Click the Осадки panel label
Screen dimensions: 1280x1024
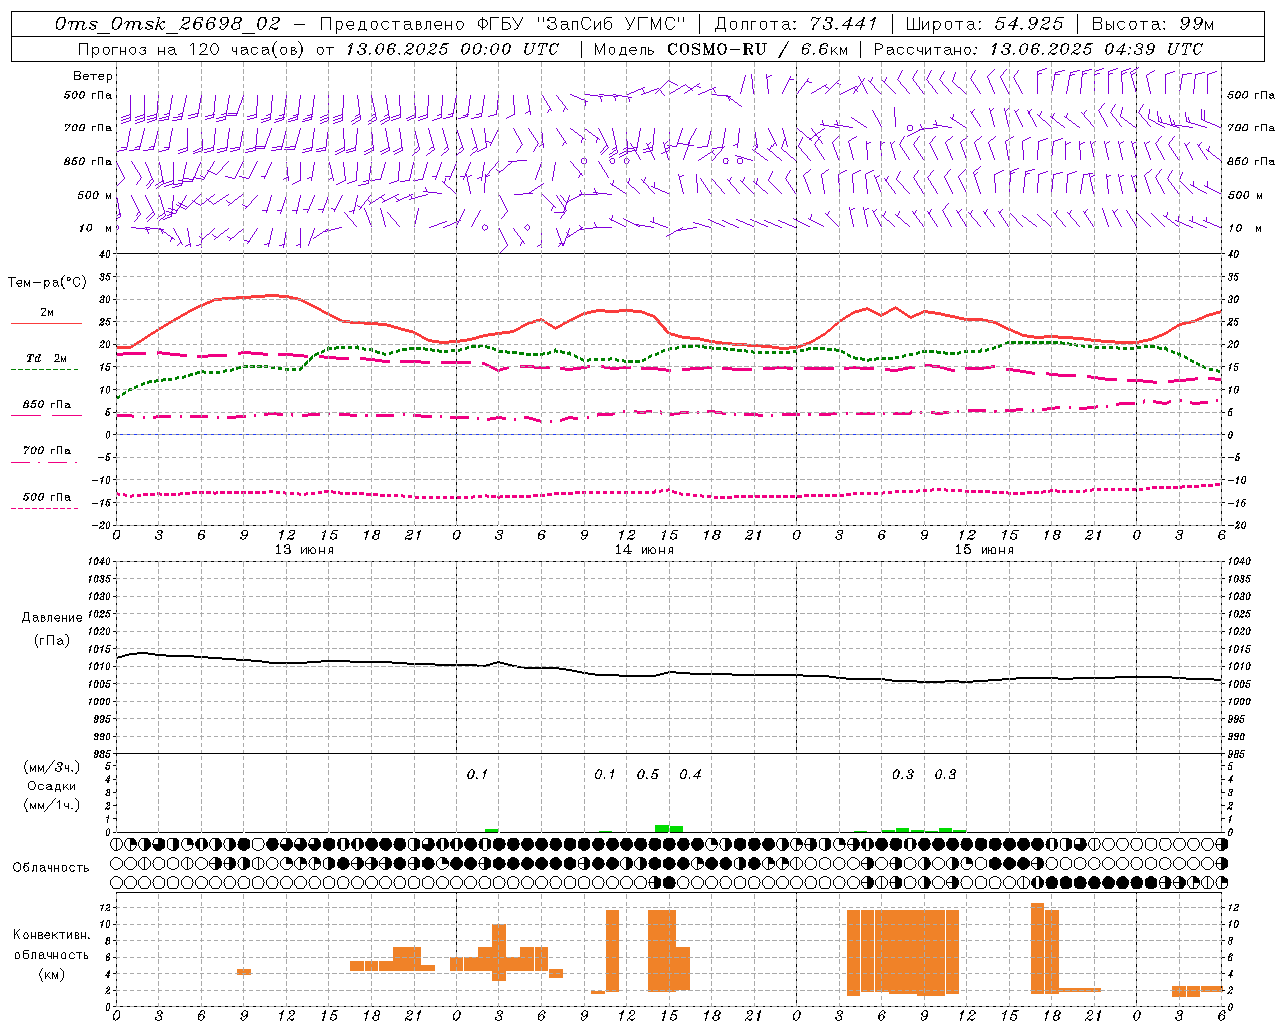tap(52, 786)
